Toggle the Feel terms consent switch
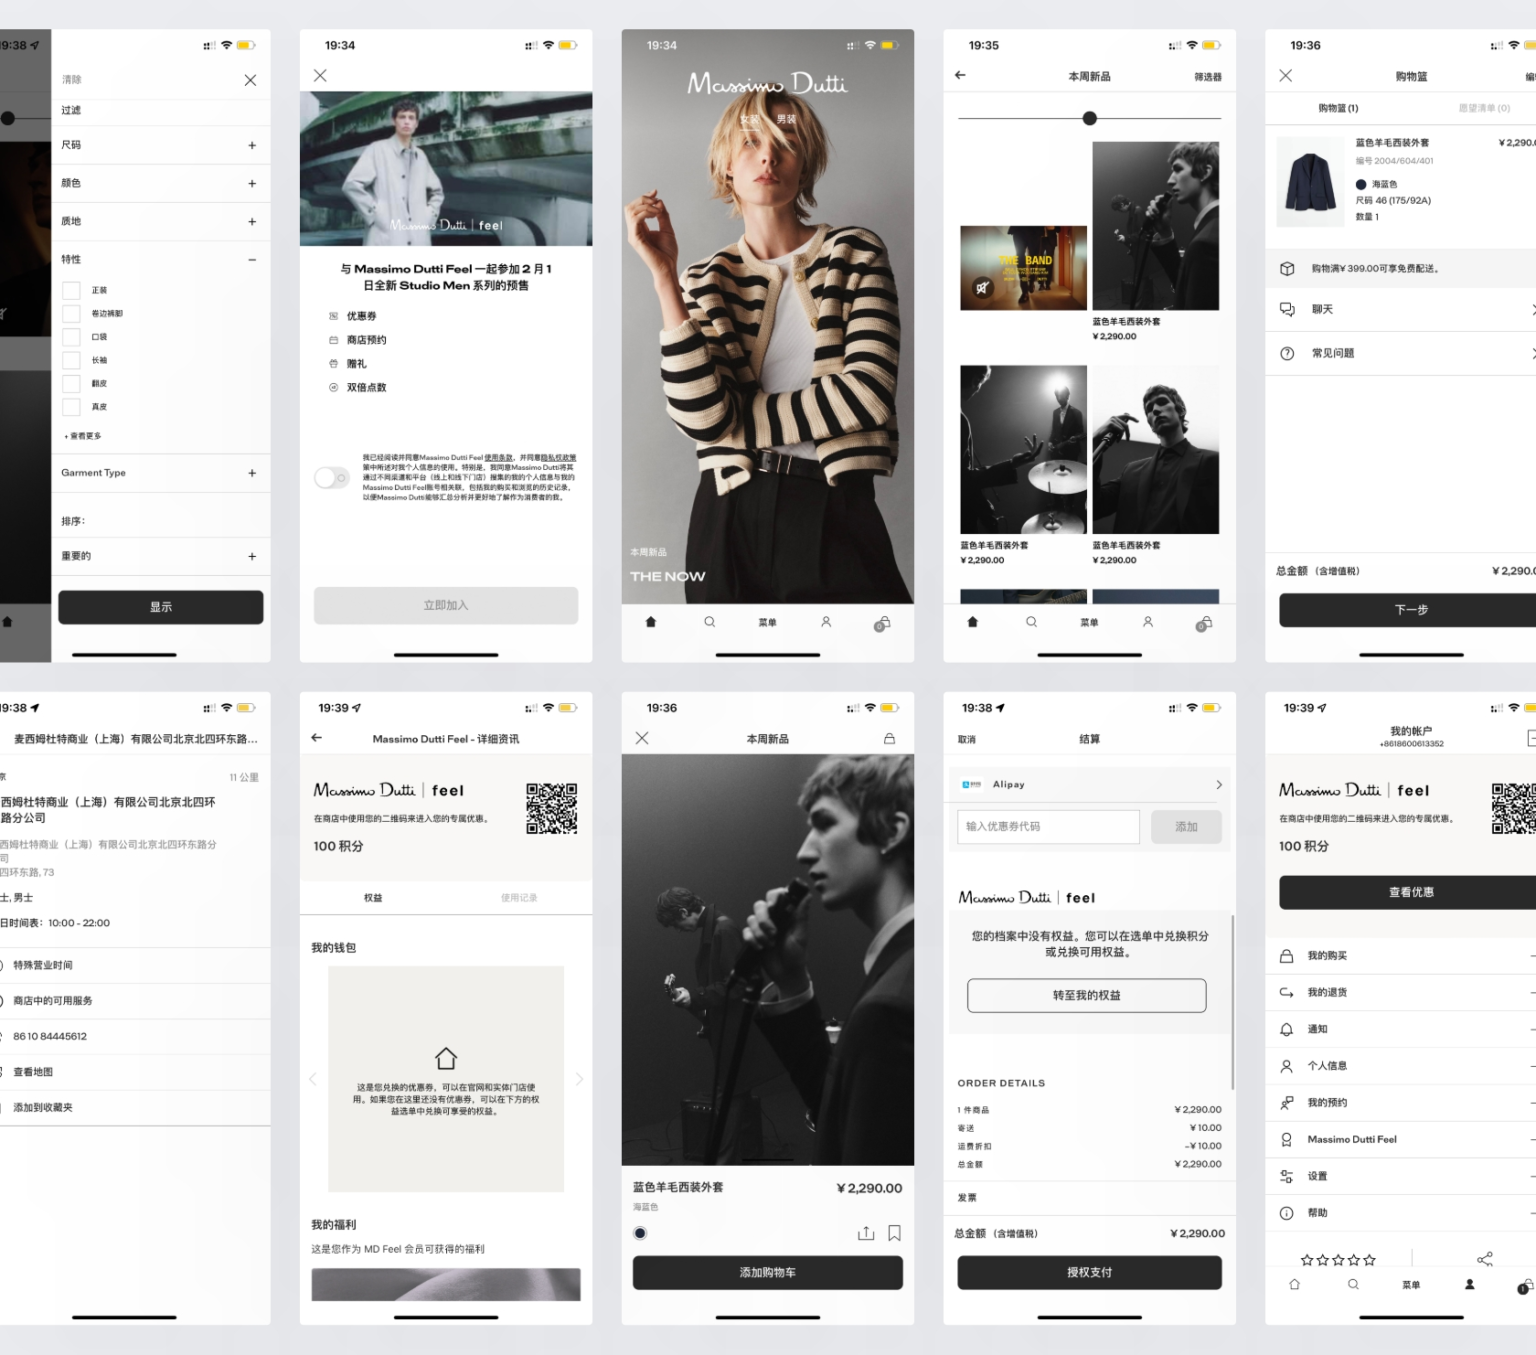The image size is (1536, 1355). [331, 478]
